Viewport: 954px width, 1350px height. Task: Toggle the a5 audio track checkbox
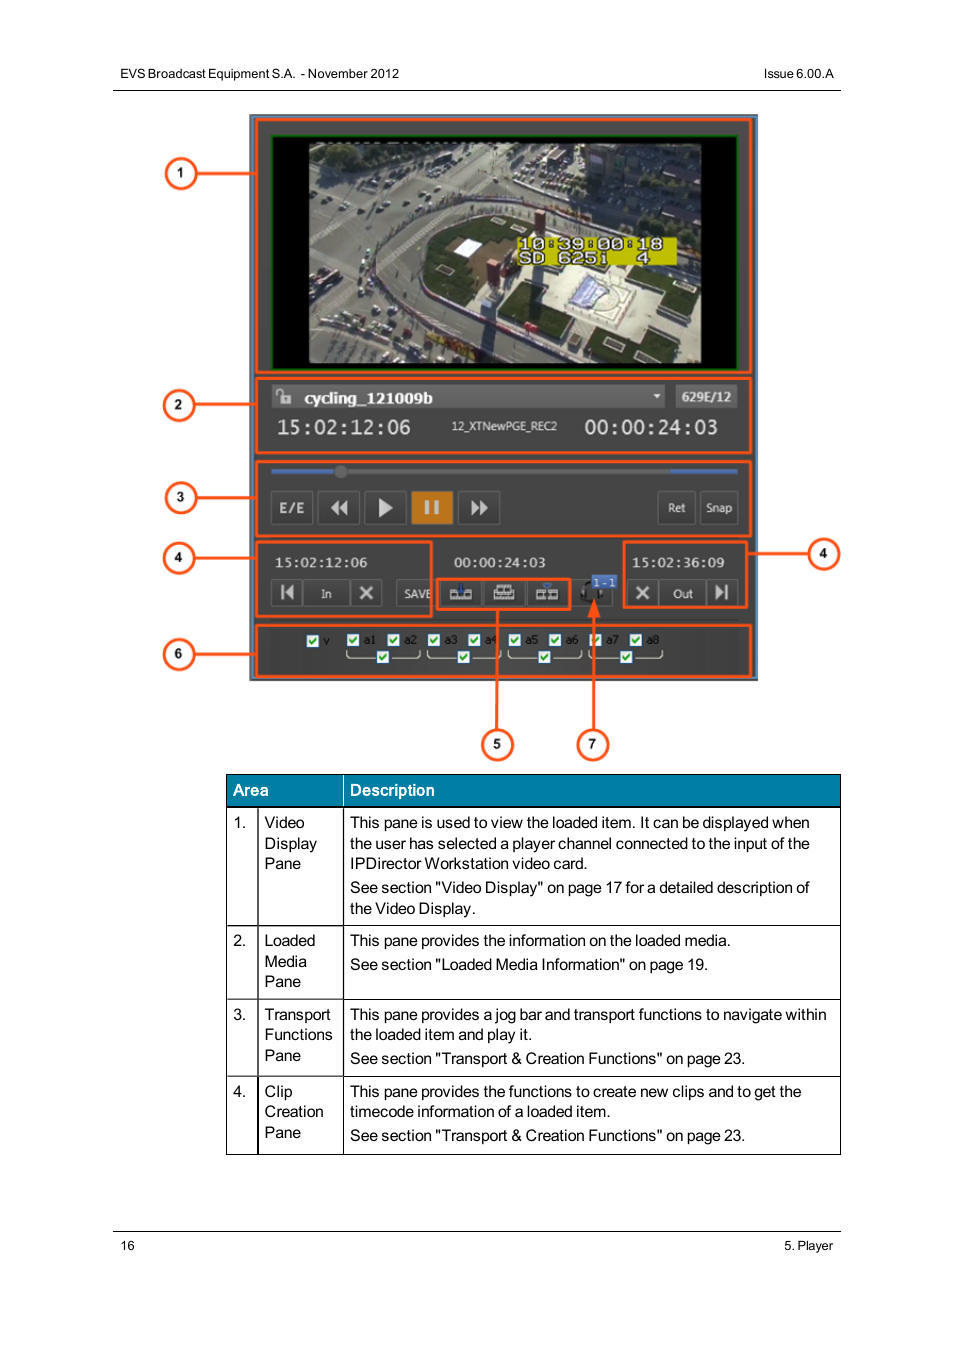coord(515,640)
